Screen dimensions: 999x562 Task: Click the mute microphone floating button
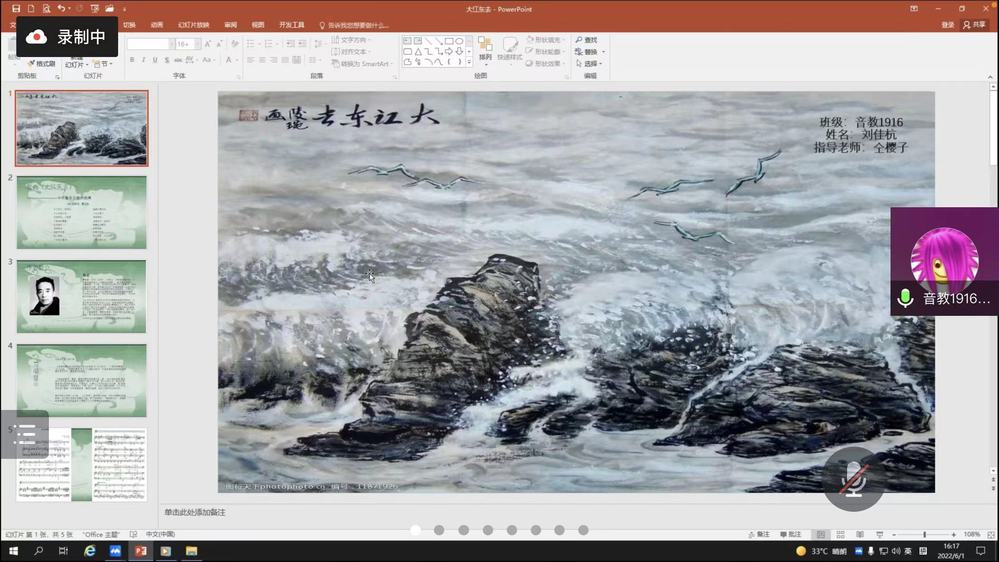click(x=853, y=479)
